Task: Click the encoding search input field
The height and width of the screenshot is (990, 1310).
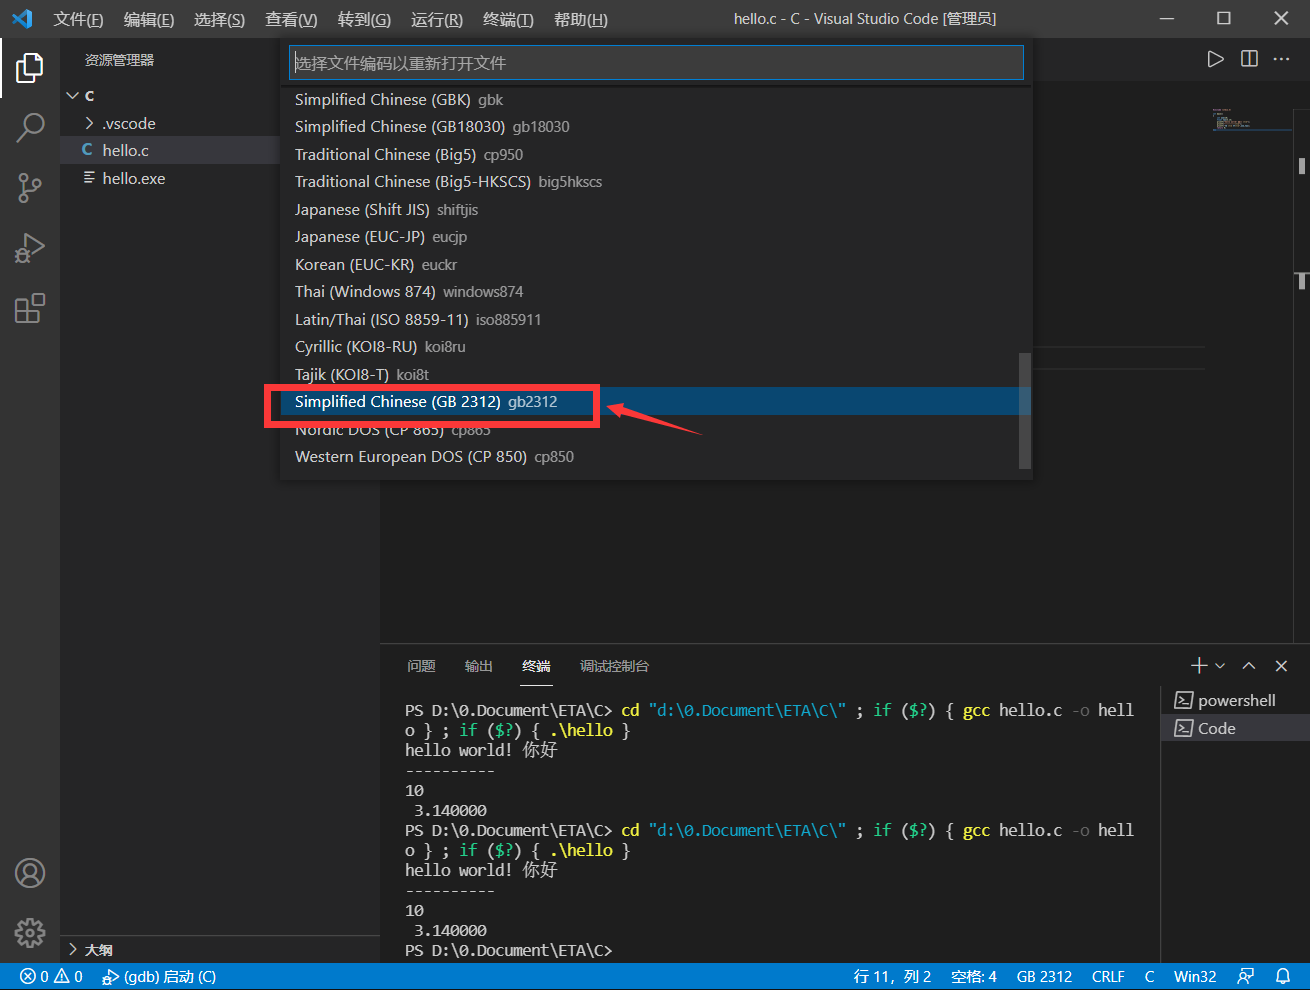Action: pyautogui.click(x=656, y=63)
